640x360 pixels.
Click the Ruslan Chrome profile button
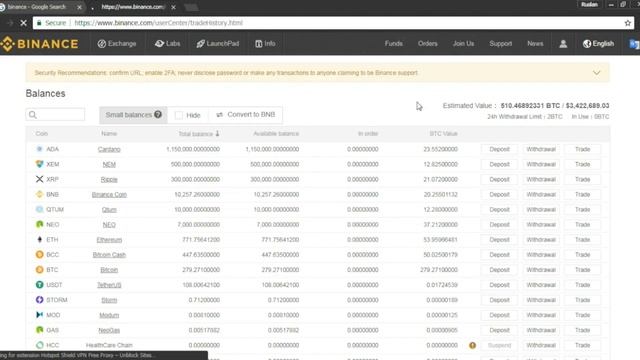[589, 4]
